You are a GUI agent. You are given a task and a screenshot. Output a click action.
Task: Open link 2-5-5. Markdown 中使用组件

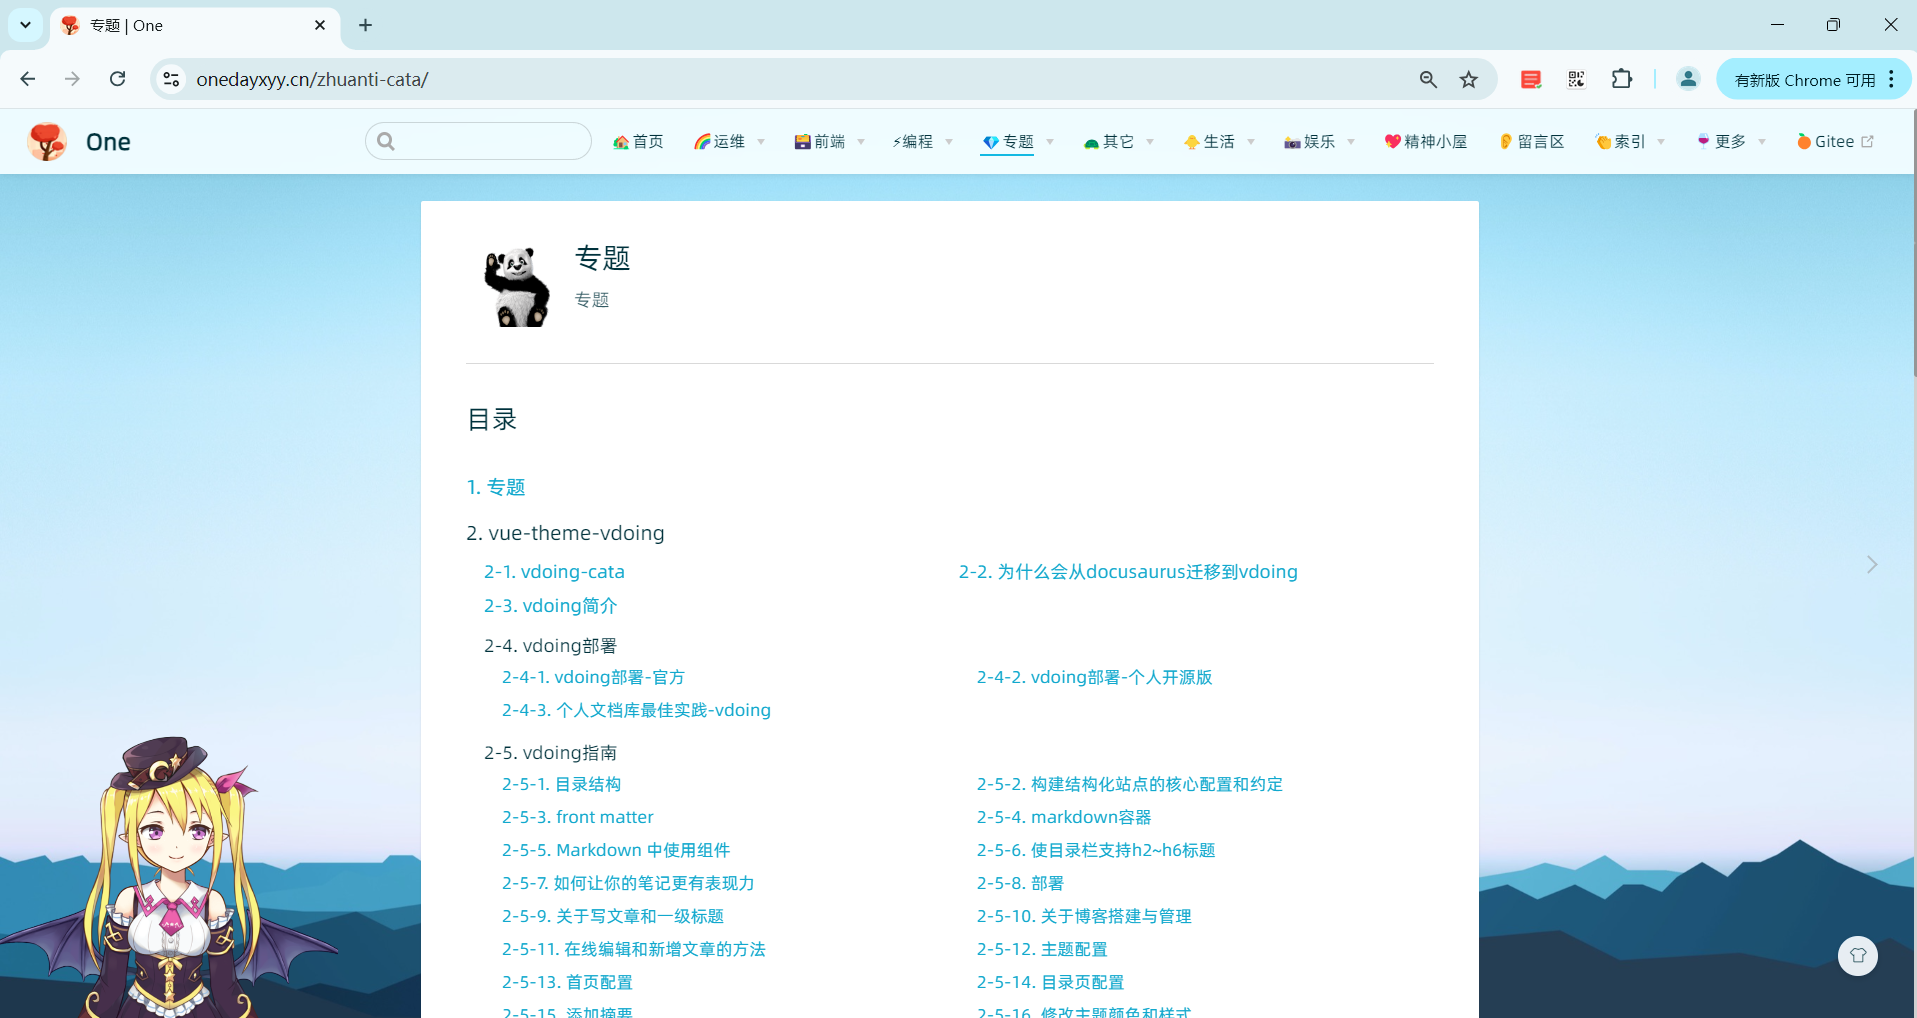click(615, 850)
